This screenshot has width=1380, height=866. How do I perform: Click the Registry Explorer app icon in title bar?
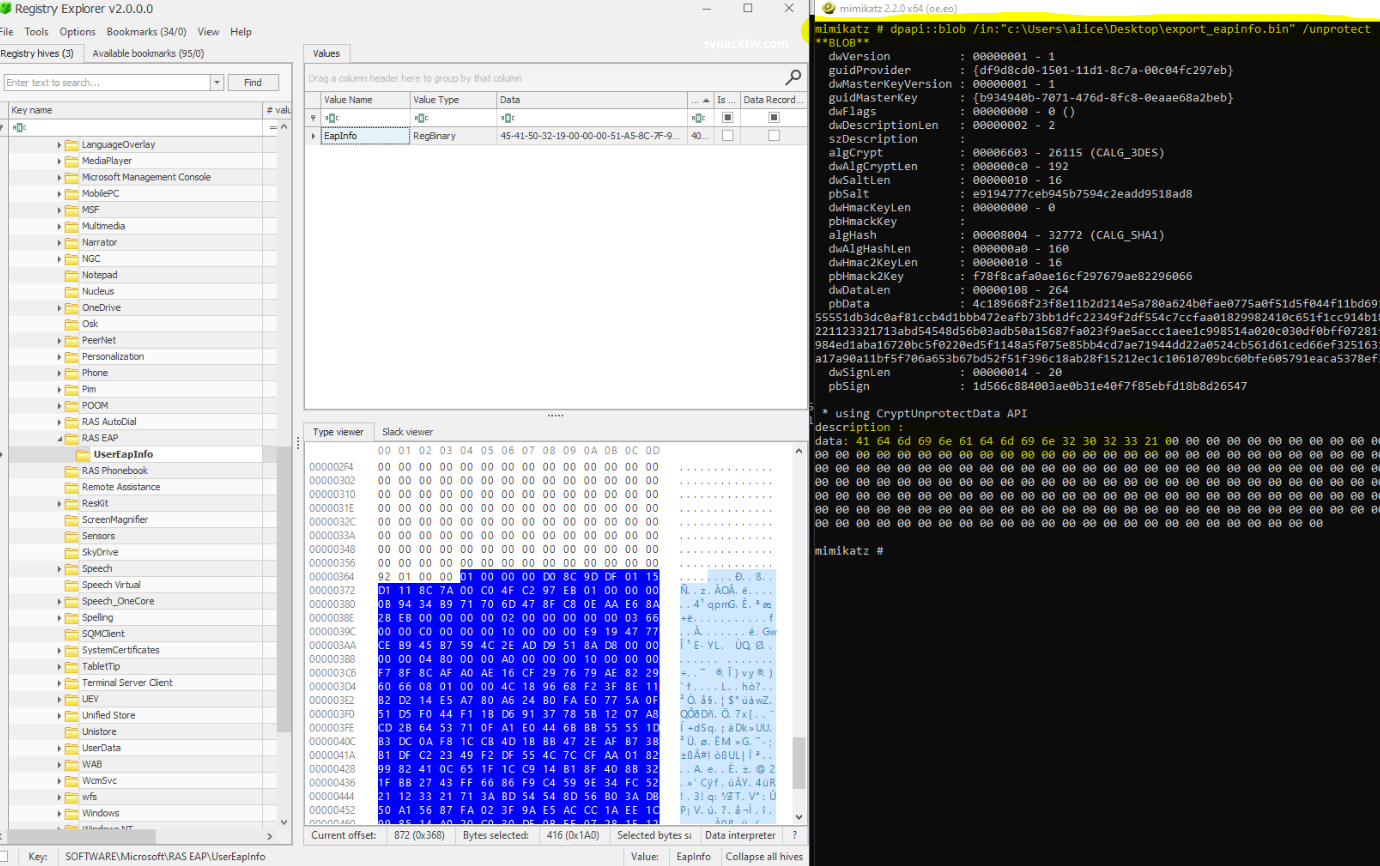[x=7, y=8]
